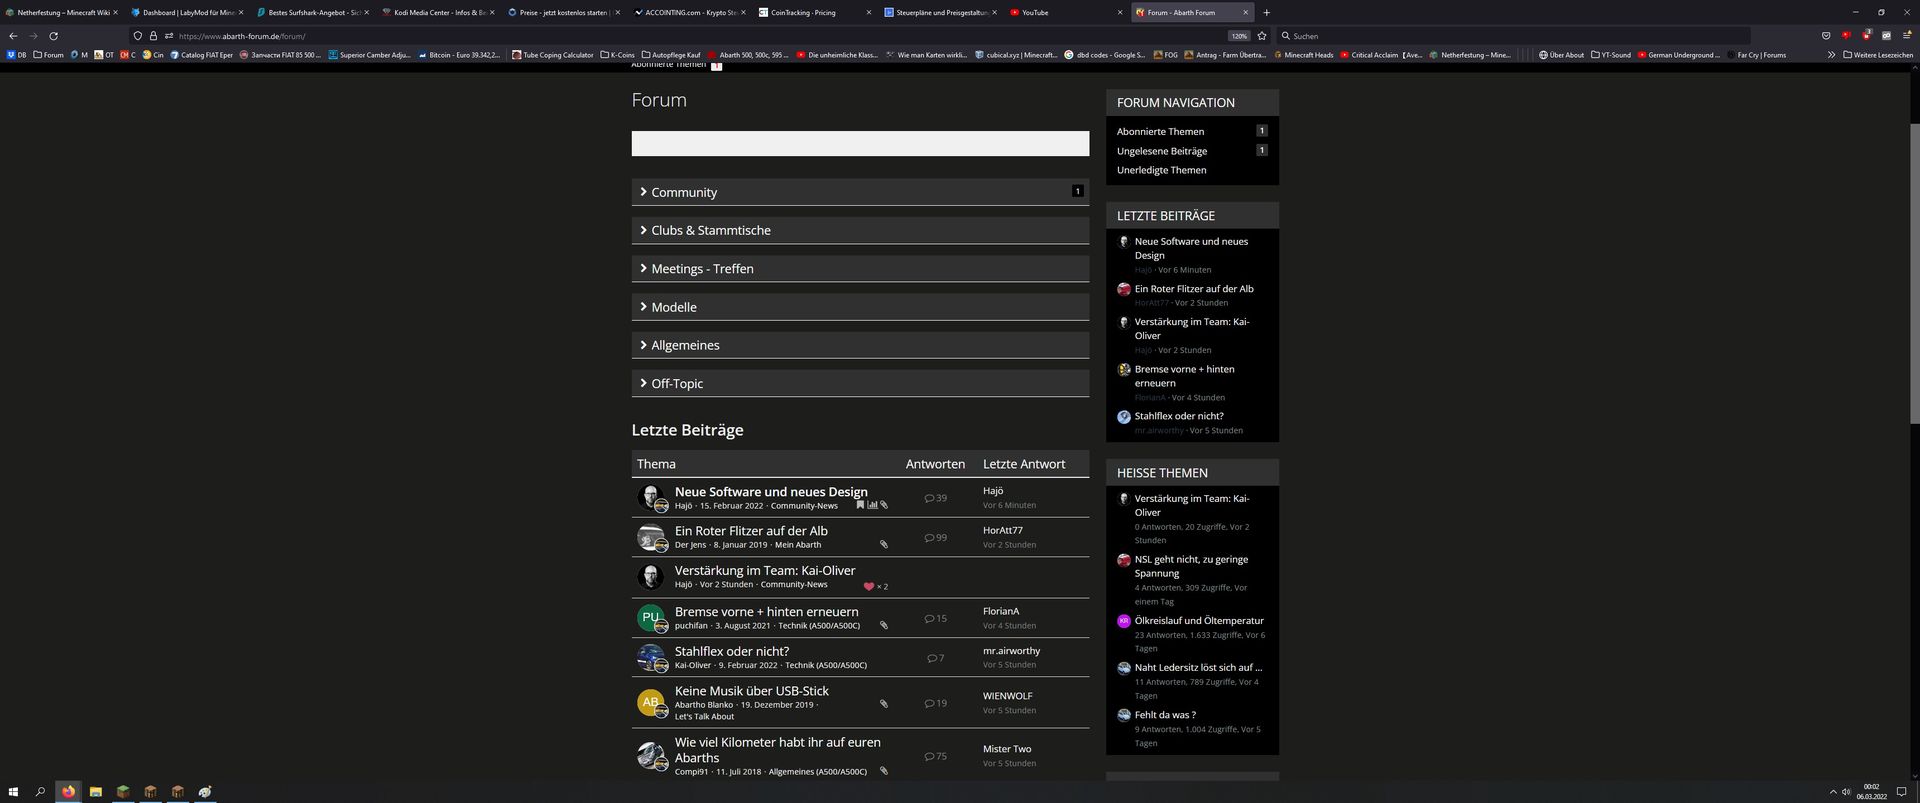Expand the Clubs & Stammtische section
The width and height of the screenshot is (1920, 803).
point(710,230)
